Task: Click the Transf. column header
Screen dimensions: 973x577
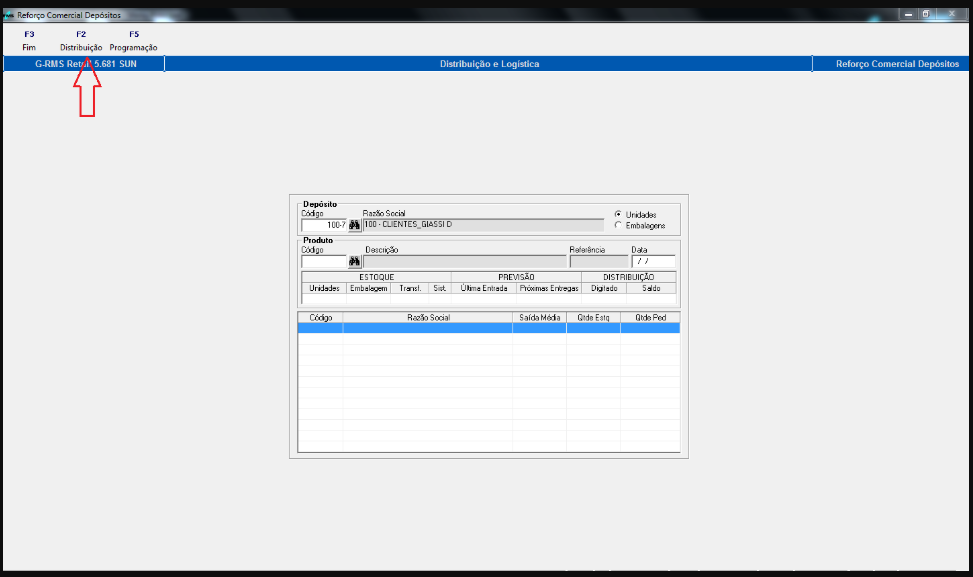Action: click(x=410, y=288)
